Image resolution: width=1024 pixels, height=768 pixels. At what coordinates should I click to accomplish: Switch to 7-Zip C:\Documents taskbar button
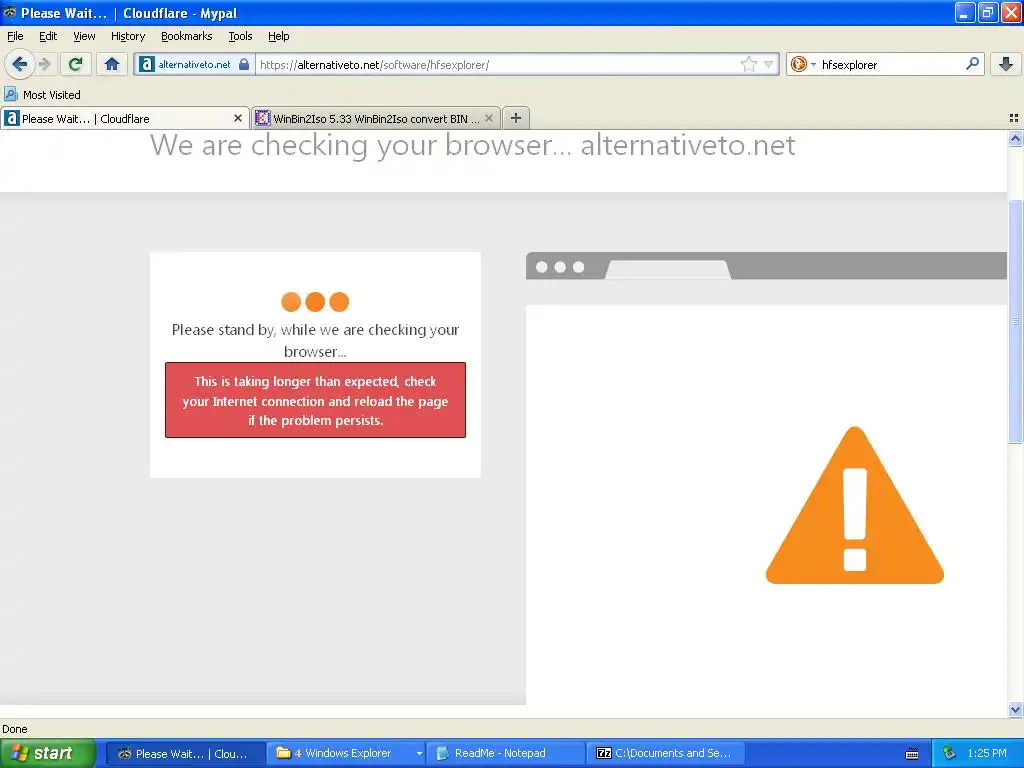(665, 753)
